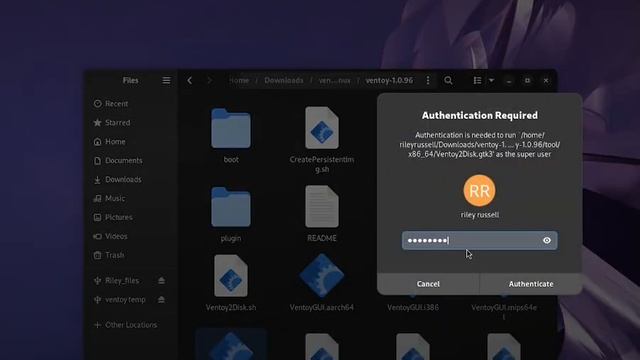This screenshot has width=640, height=360.
Task: Click the VentoyGUI.i386 file label
Action: 413,307
